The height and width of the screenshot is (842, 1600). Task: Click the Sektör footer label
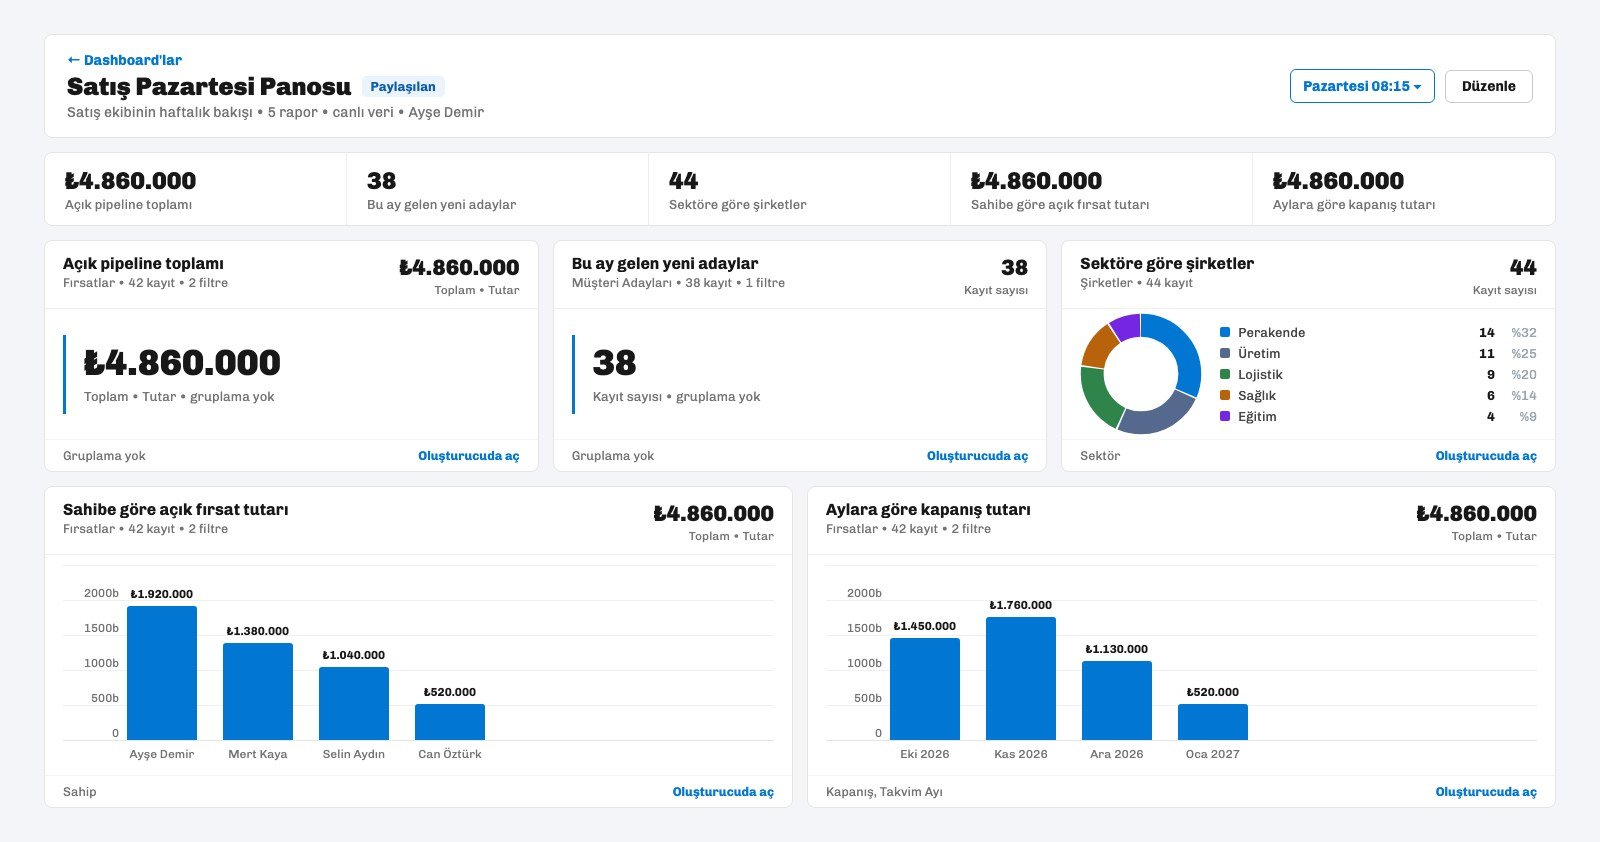1100,456
